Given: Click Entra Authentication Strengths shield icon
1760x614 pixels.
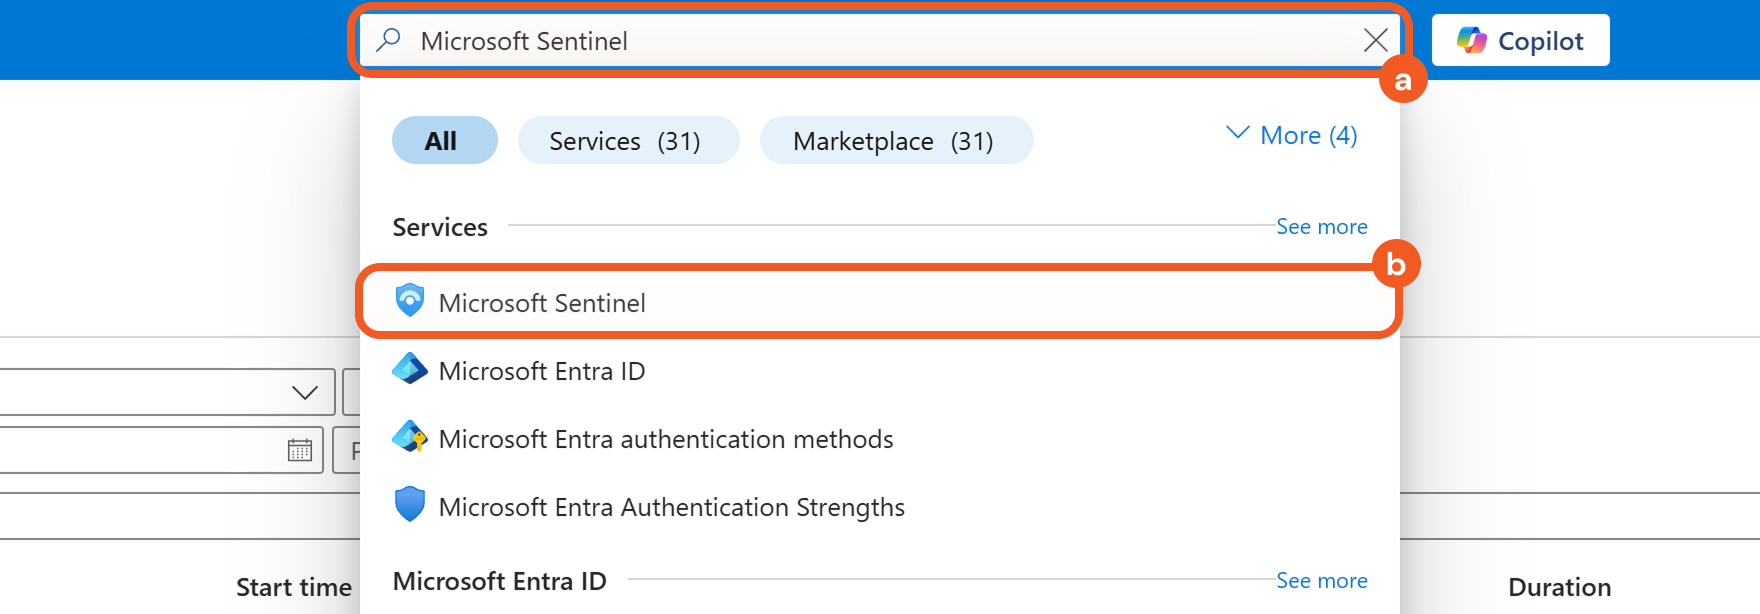Looking at the screenshot, I should click(410, 505).
